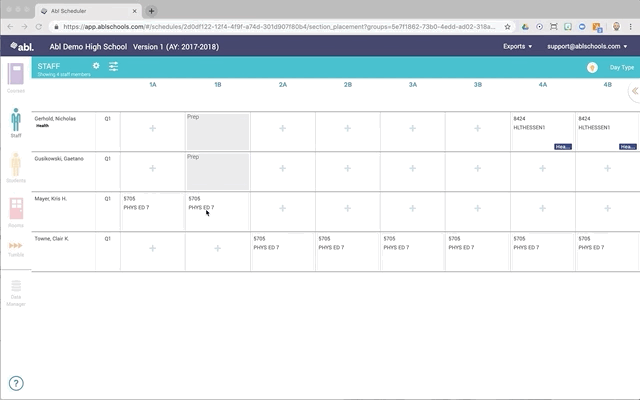Add section for Gerhold in period 1A
Image resolution: width=640 pixels, height=400 pixels.
[152, 130]
